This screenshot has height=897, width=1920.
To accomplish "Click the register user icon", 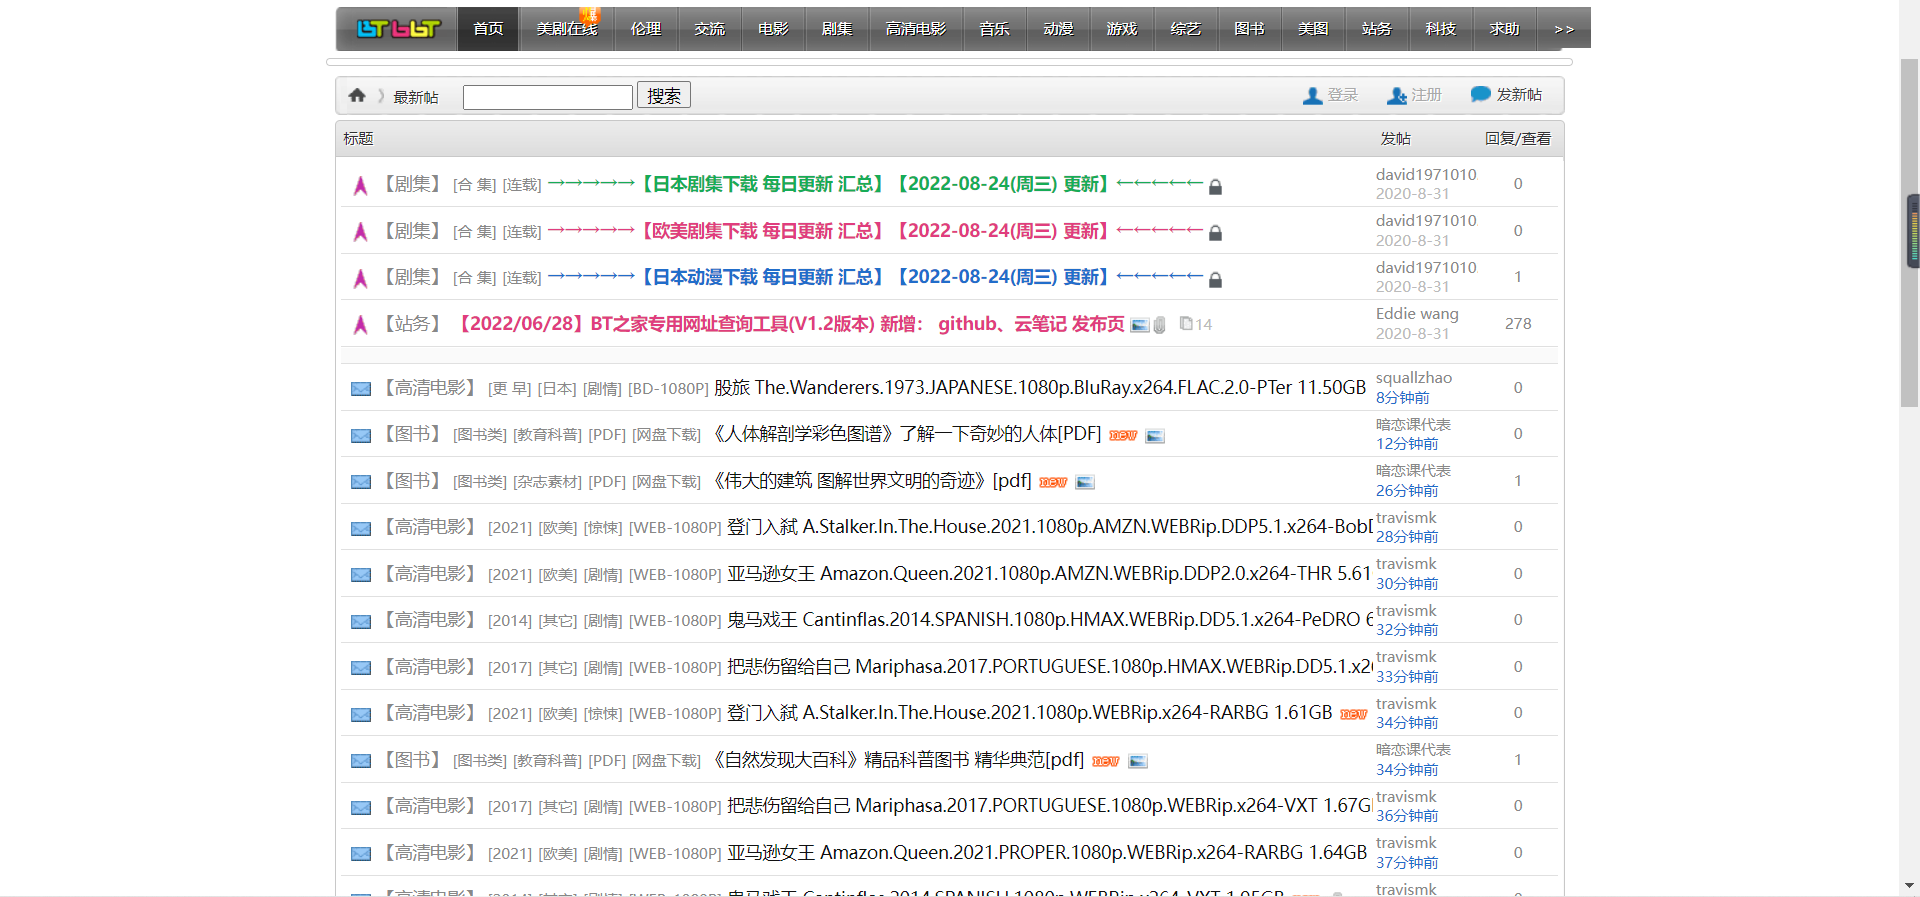I will click(1397, 96).
